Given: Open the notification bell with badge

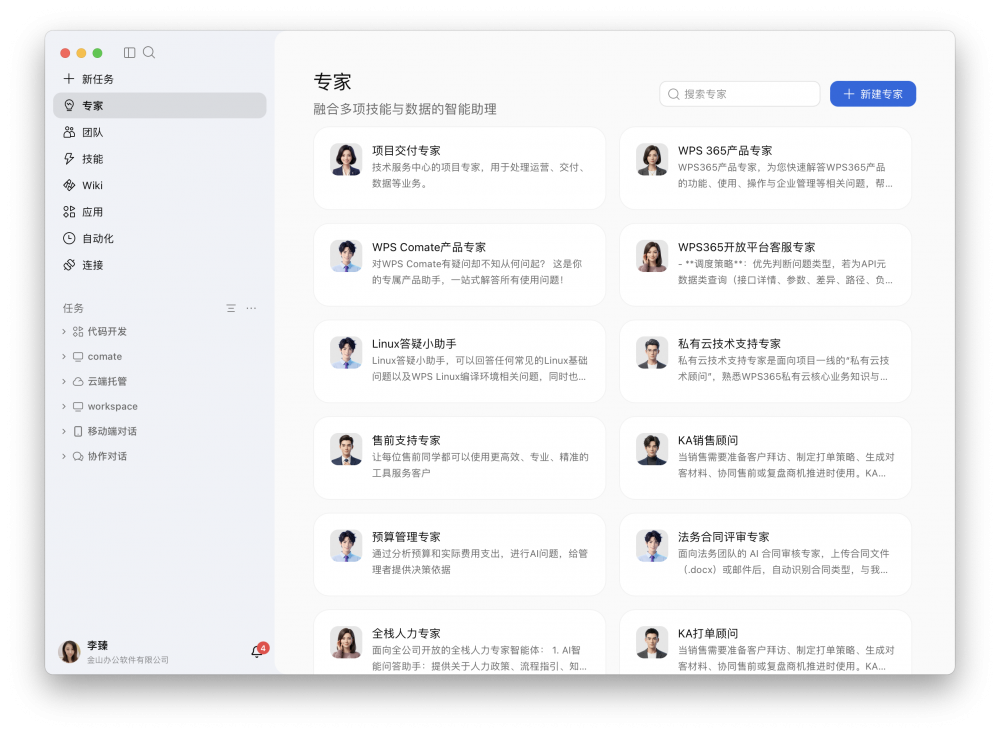Looking at the screenshot, I should (x=258, y=650).
